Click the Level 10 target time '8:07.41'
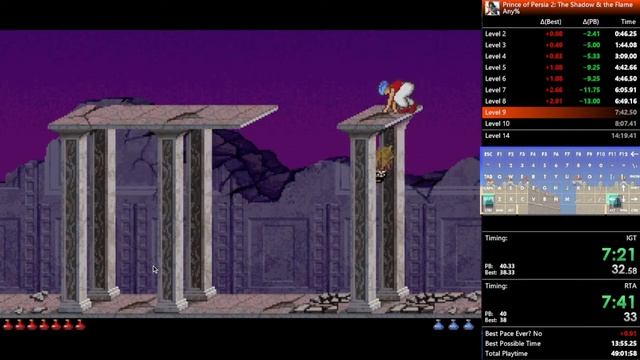Viewport: 640px width, 360px height. pyautogui.click(x=625, y=124)
